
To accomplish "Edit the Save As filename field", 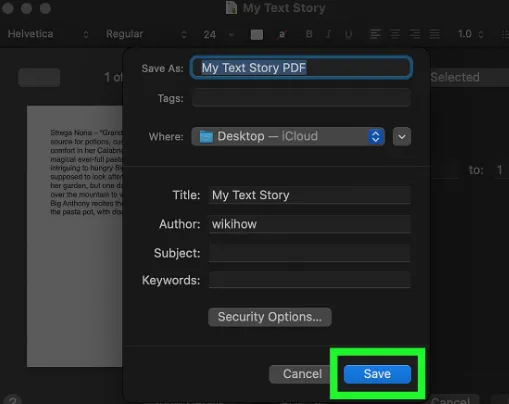I will pos(301,68).
